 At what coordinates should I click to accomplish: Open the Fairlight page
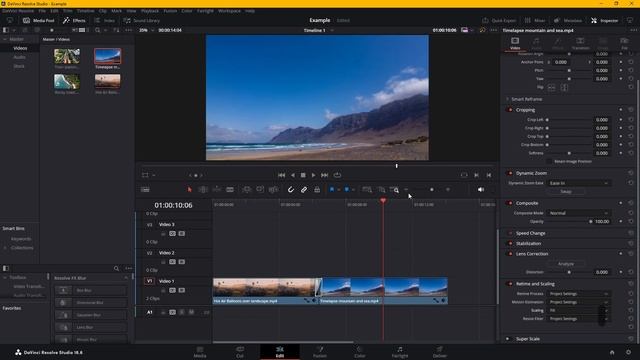click(400, 352)
